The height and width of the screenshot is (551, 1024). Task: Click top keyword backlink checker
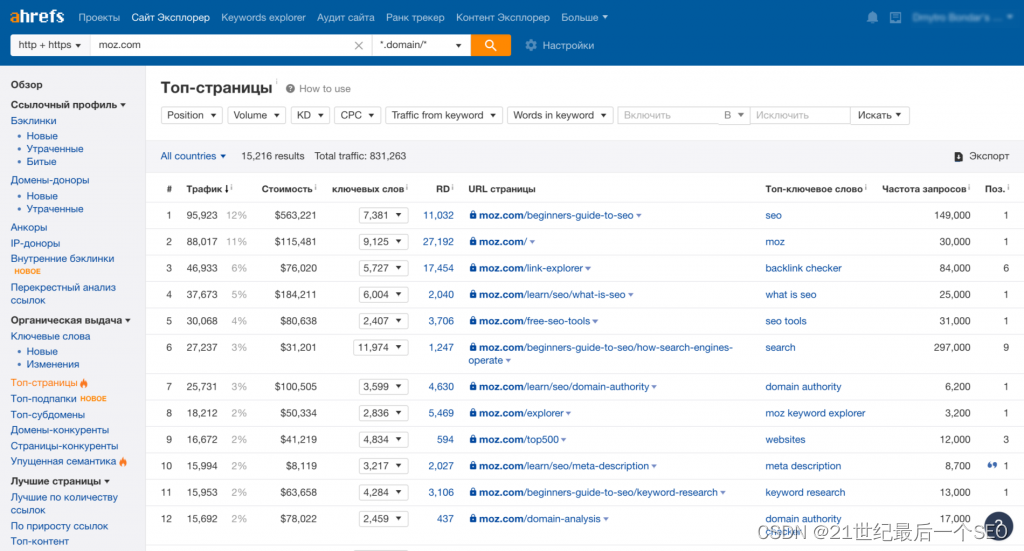(803, 268)
